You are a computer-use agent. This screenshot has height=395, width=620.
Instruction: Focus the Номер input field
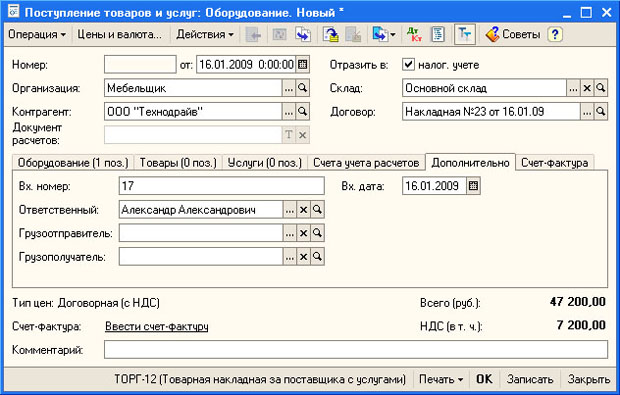click(140, 64)
